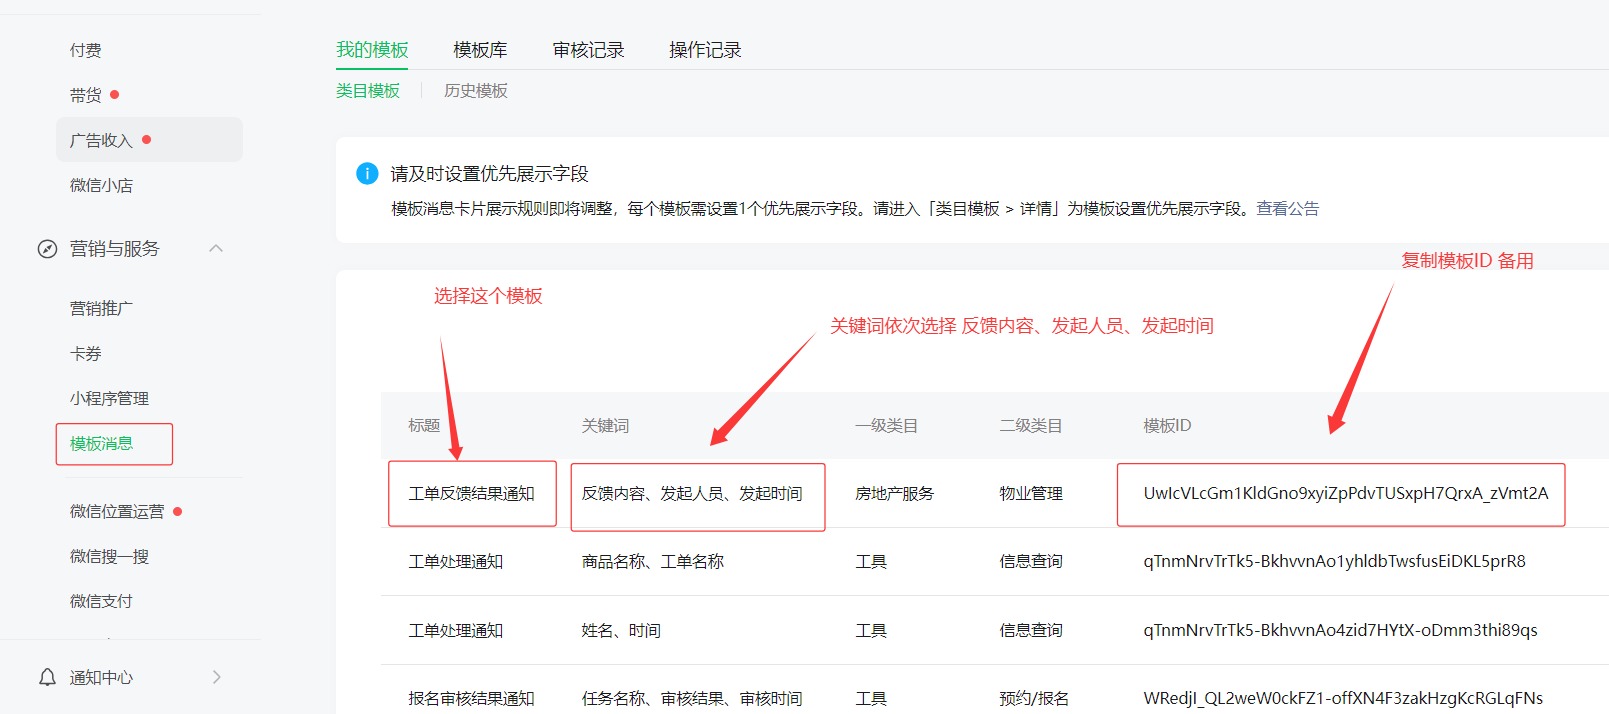Open 营销推广 menu item
This screenshot has width=1609, height=714.
[x=101, y=308]
